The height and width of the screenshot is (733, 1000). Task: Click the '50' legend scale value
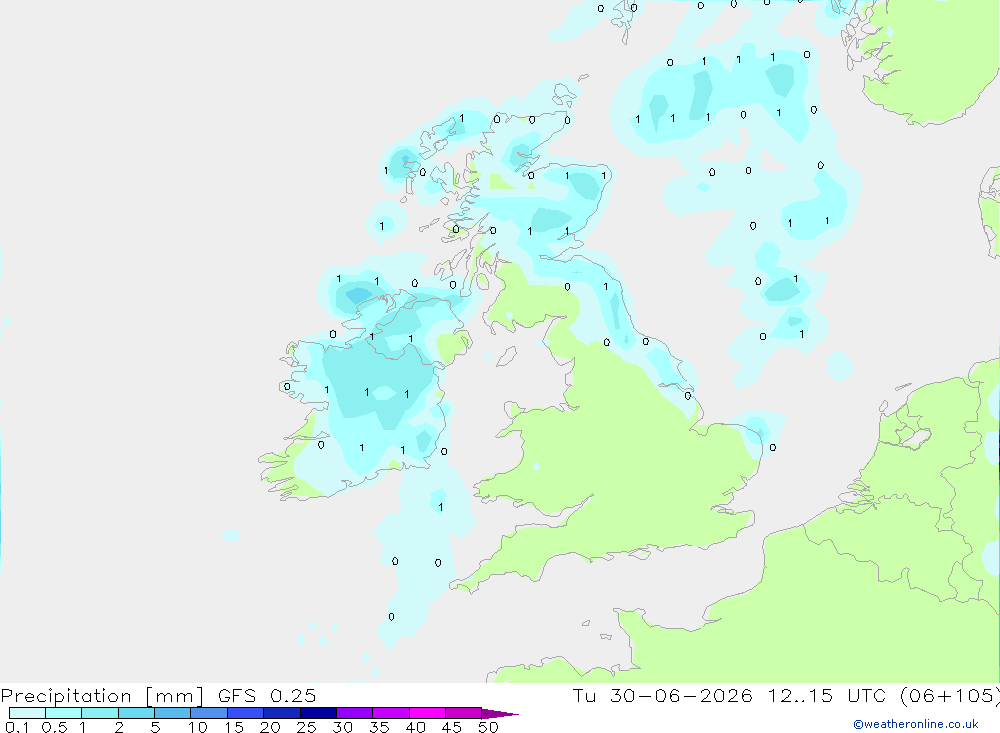(489, 727)
